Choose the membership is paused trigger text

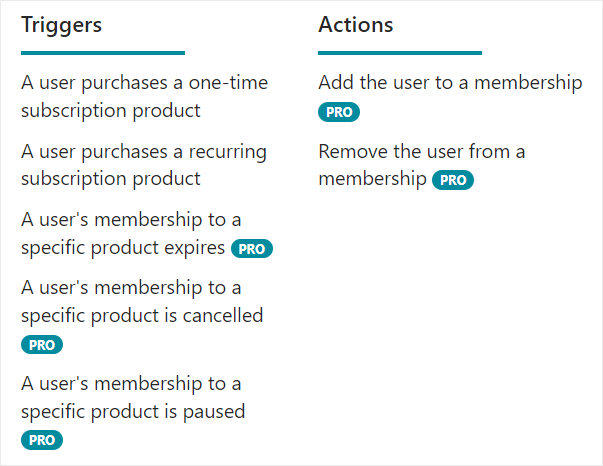coord(133,397)
